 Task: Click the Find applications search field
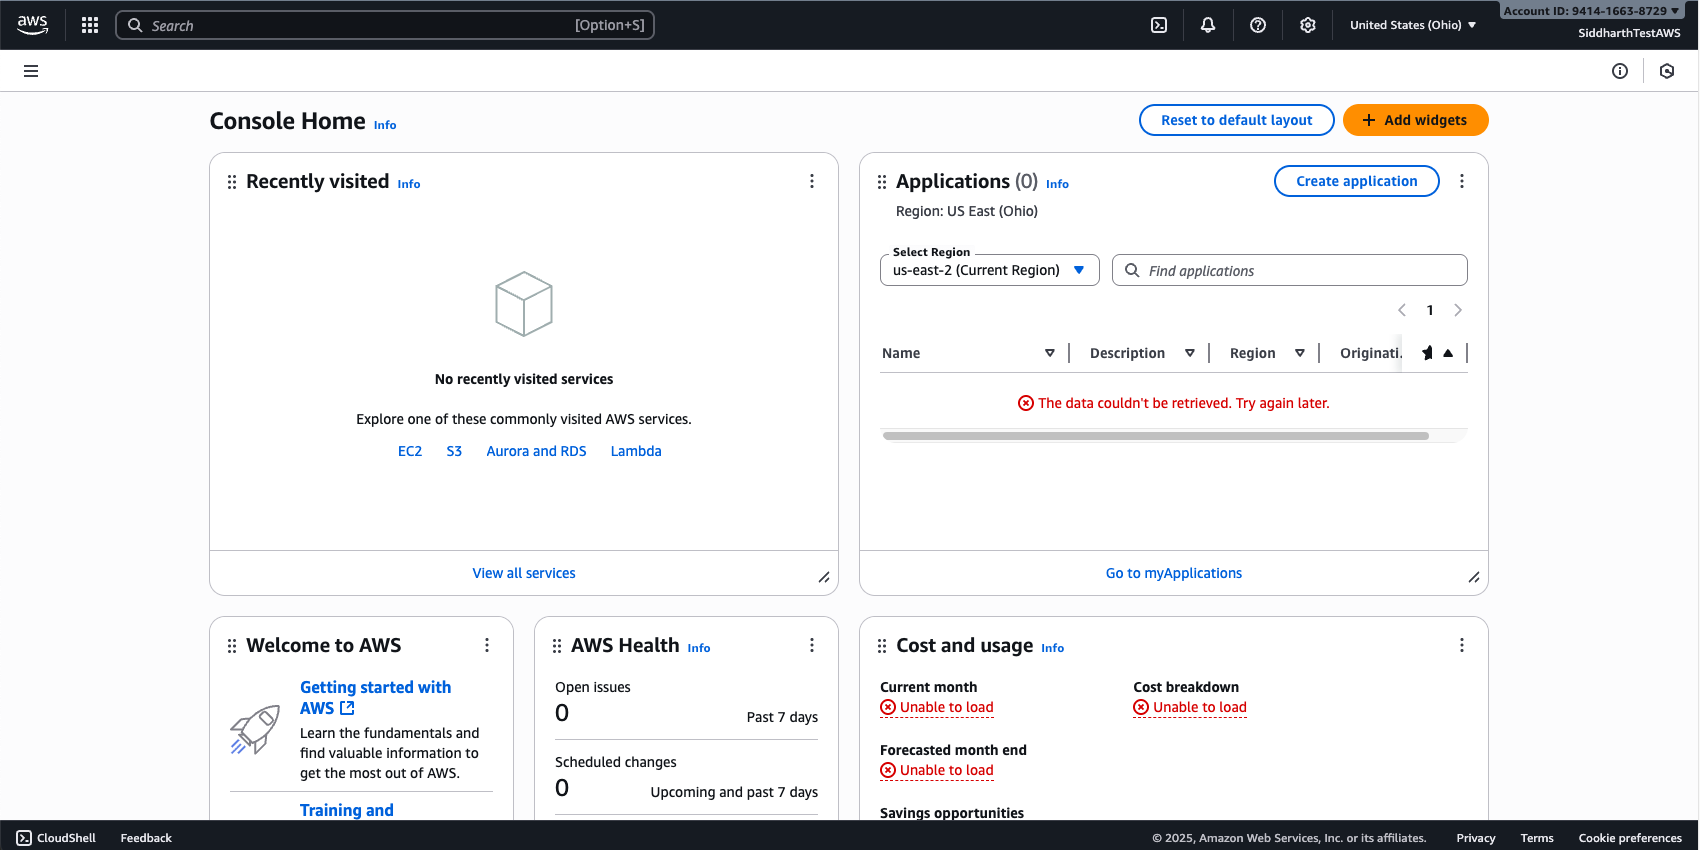point(1290,270)
